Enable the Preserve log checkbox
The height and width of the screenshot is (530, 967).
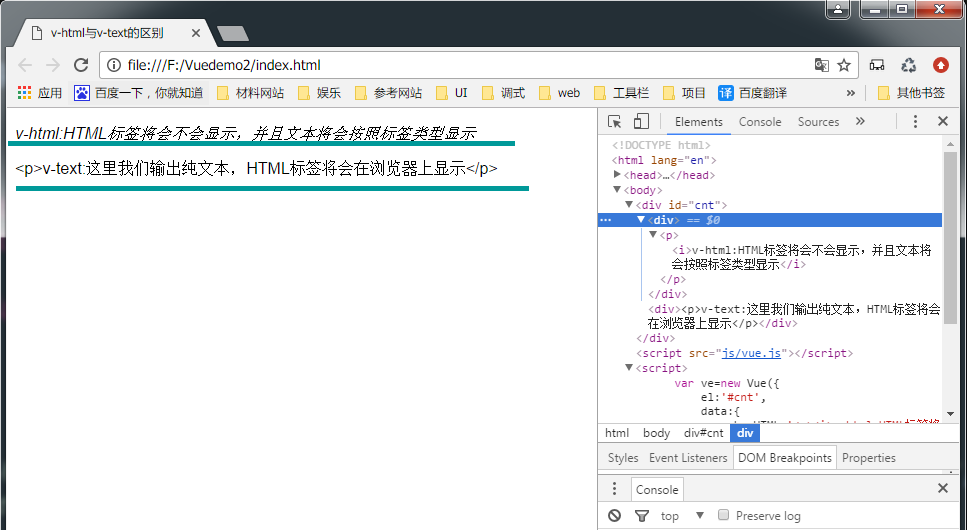(x=723, y=515)
